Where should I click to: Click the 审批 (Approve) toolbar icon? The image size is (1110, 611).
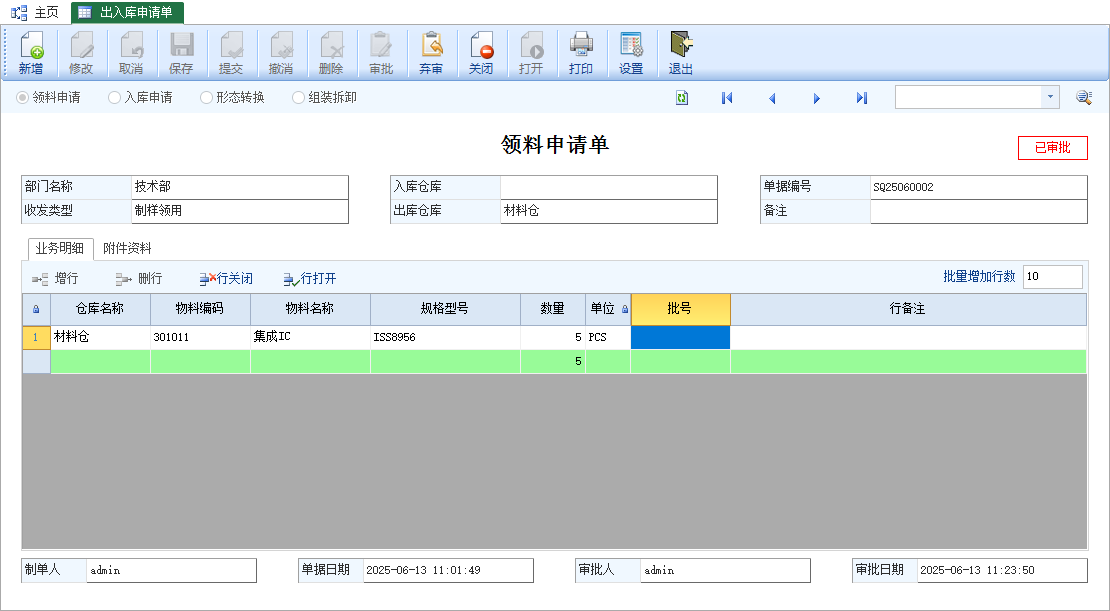click(x=381, y=53)
